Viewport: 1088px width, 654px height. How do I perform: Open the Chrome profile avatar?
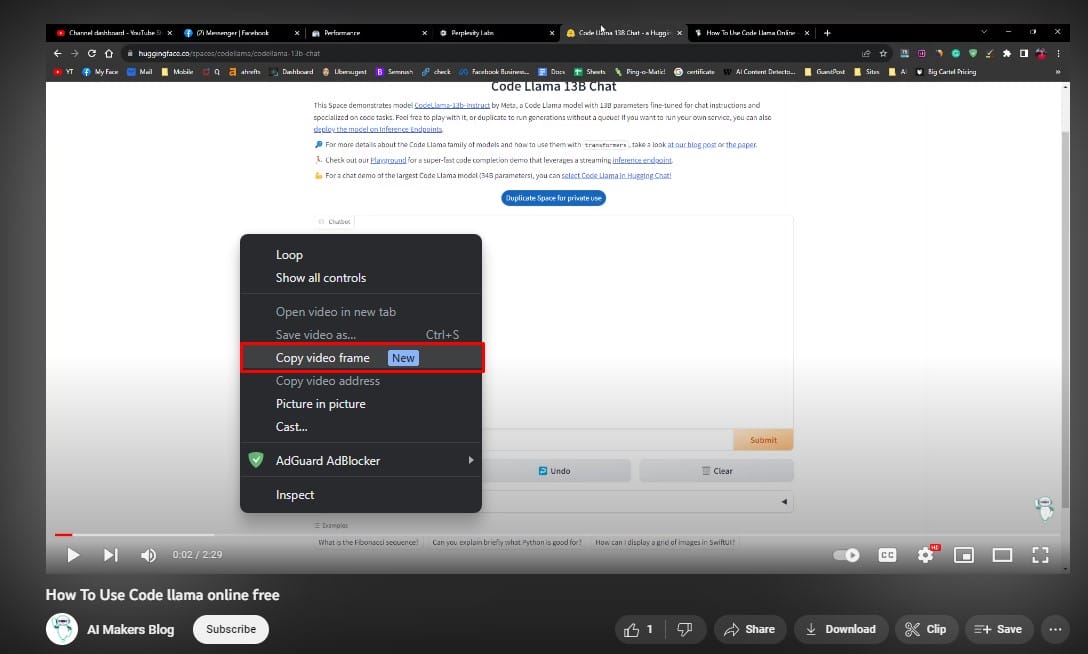pyautogui.click(x=1042, y=53)
